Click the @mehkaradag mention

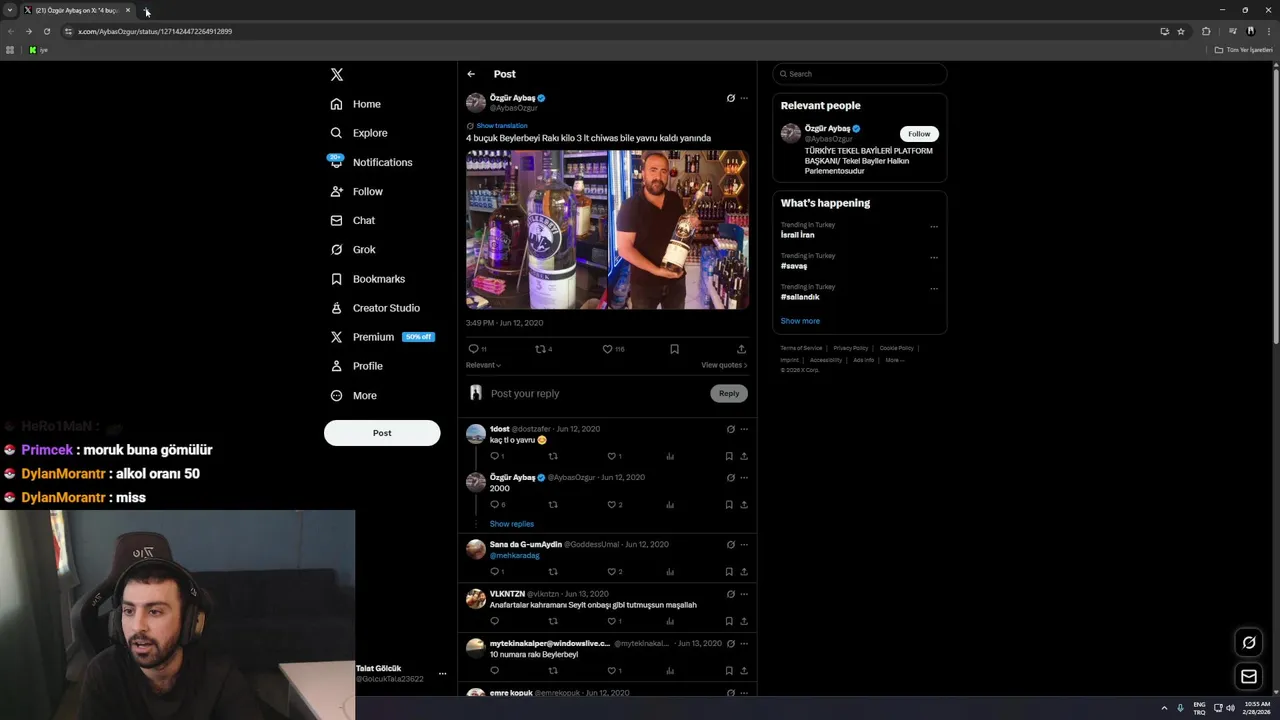tap(514, 556)
